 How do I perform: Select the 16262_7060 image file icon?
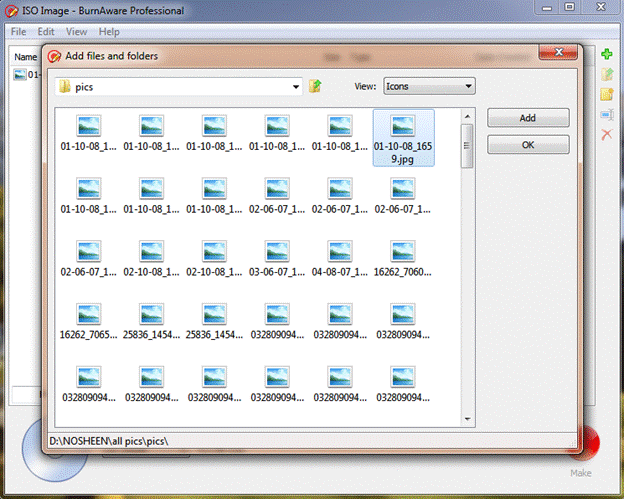(x=403, y=252)
